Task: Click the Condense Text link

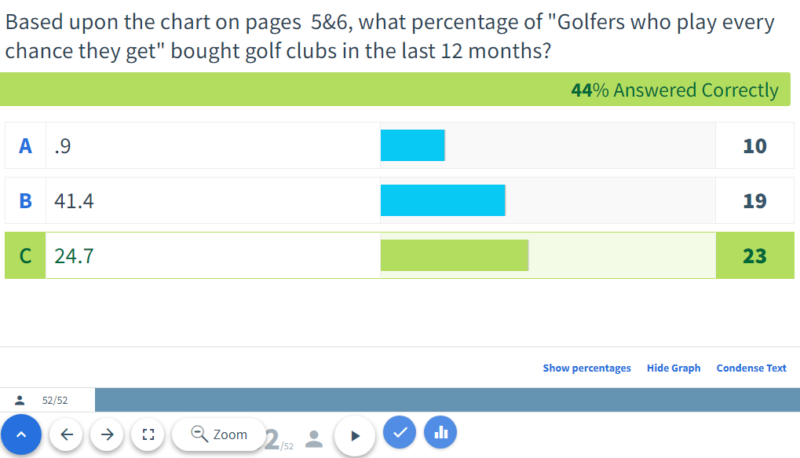Action: 751,368
